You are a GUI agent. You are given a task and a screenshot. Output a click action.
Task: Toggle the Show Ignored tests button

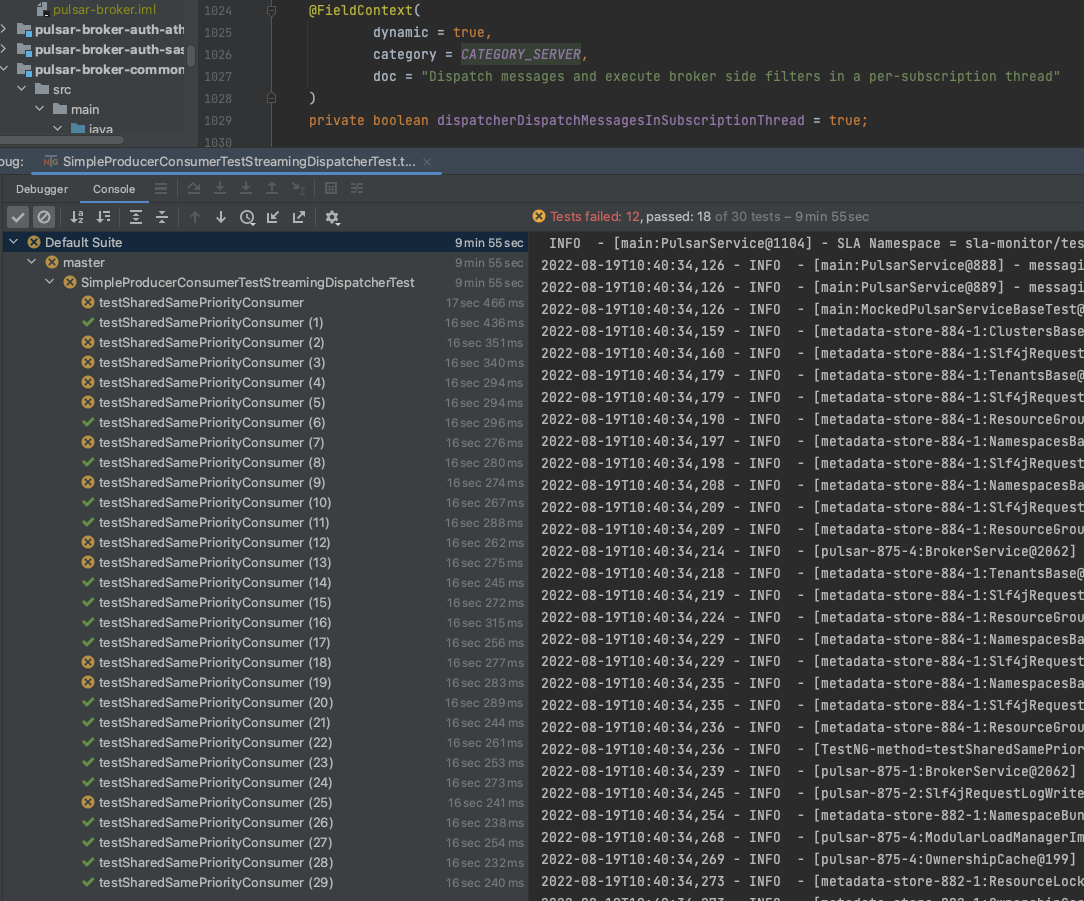pos(44,217)
